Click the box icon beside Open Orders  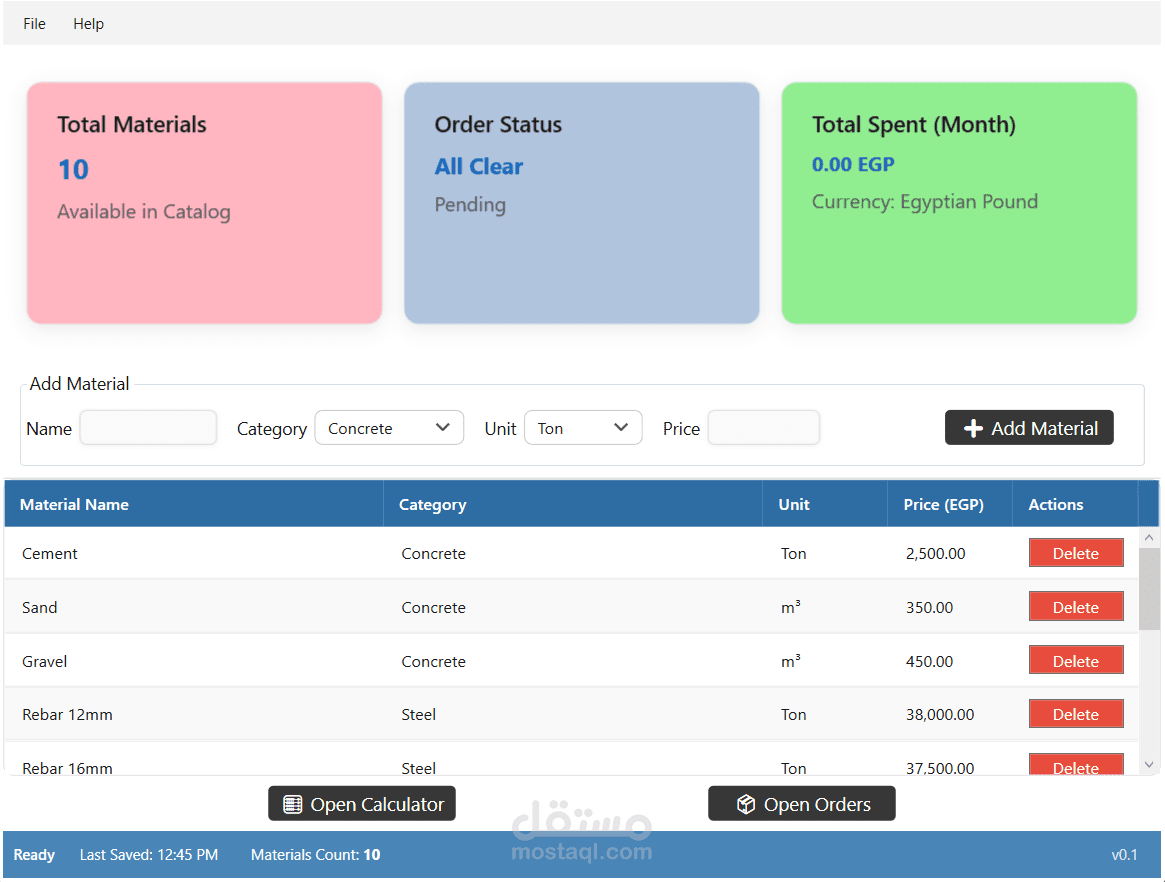745,805
